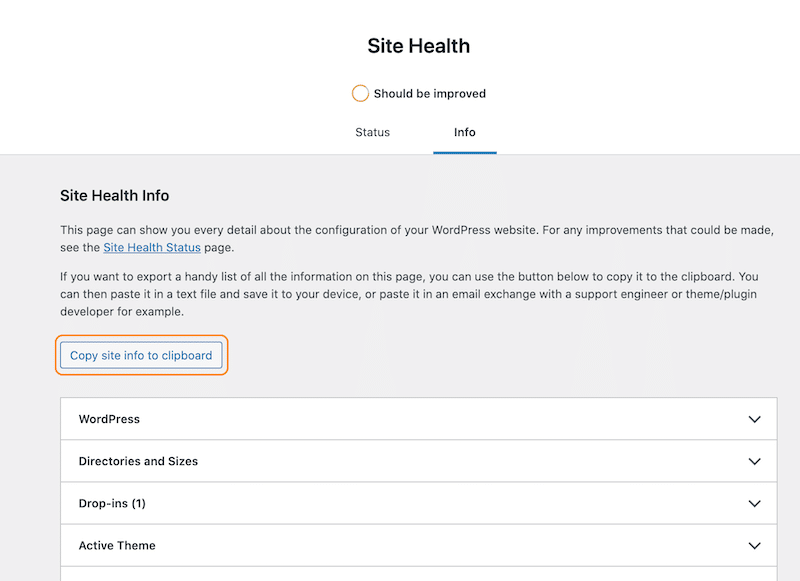Expand the Active Theme section
Image resolution: width=800 pixels, height=581 pixels.
click(x=418, y=545)
